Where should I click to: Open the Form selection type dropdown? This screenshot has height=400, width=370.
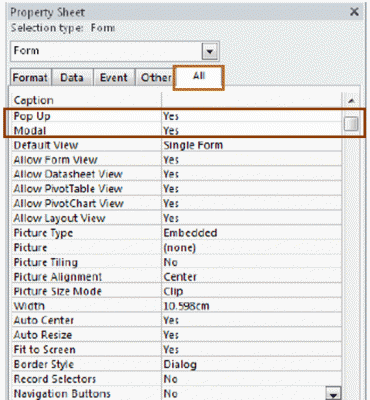click(x=210, y=52)
